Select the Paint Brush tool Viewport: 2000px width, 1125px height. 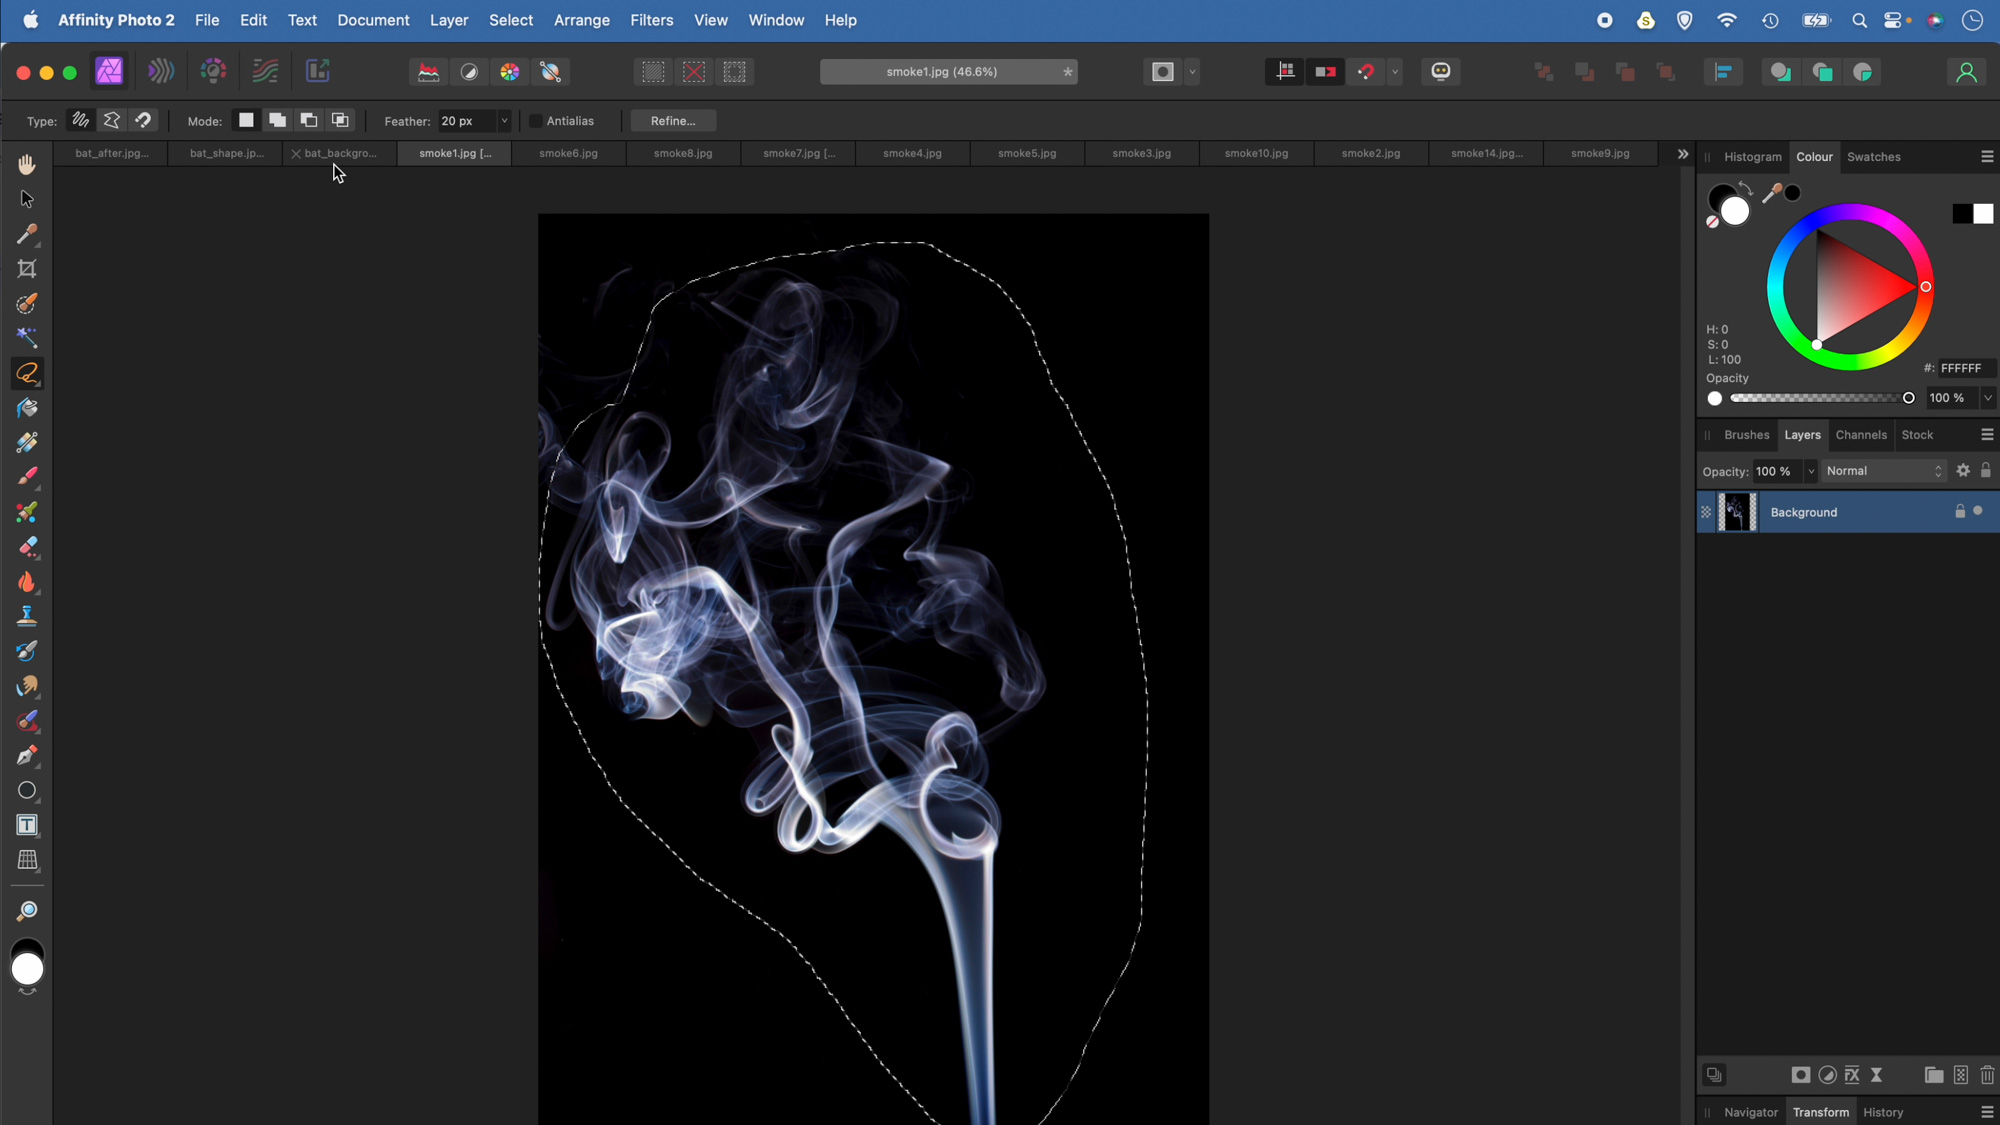coord(27,477)
